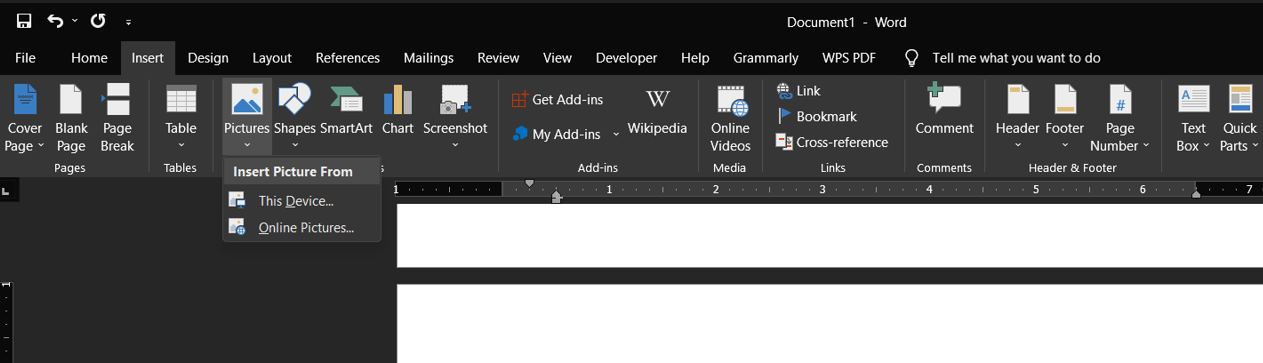Image resolution: width=1263 pixels, height=363 pixels.
Task: Open the Page Number menu
Action: 1120,118
